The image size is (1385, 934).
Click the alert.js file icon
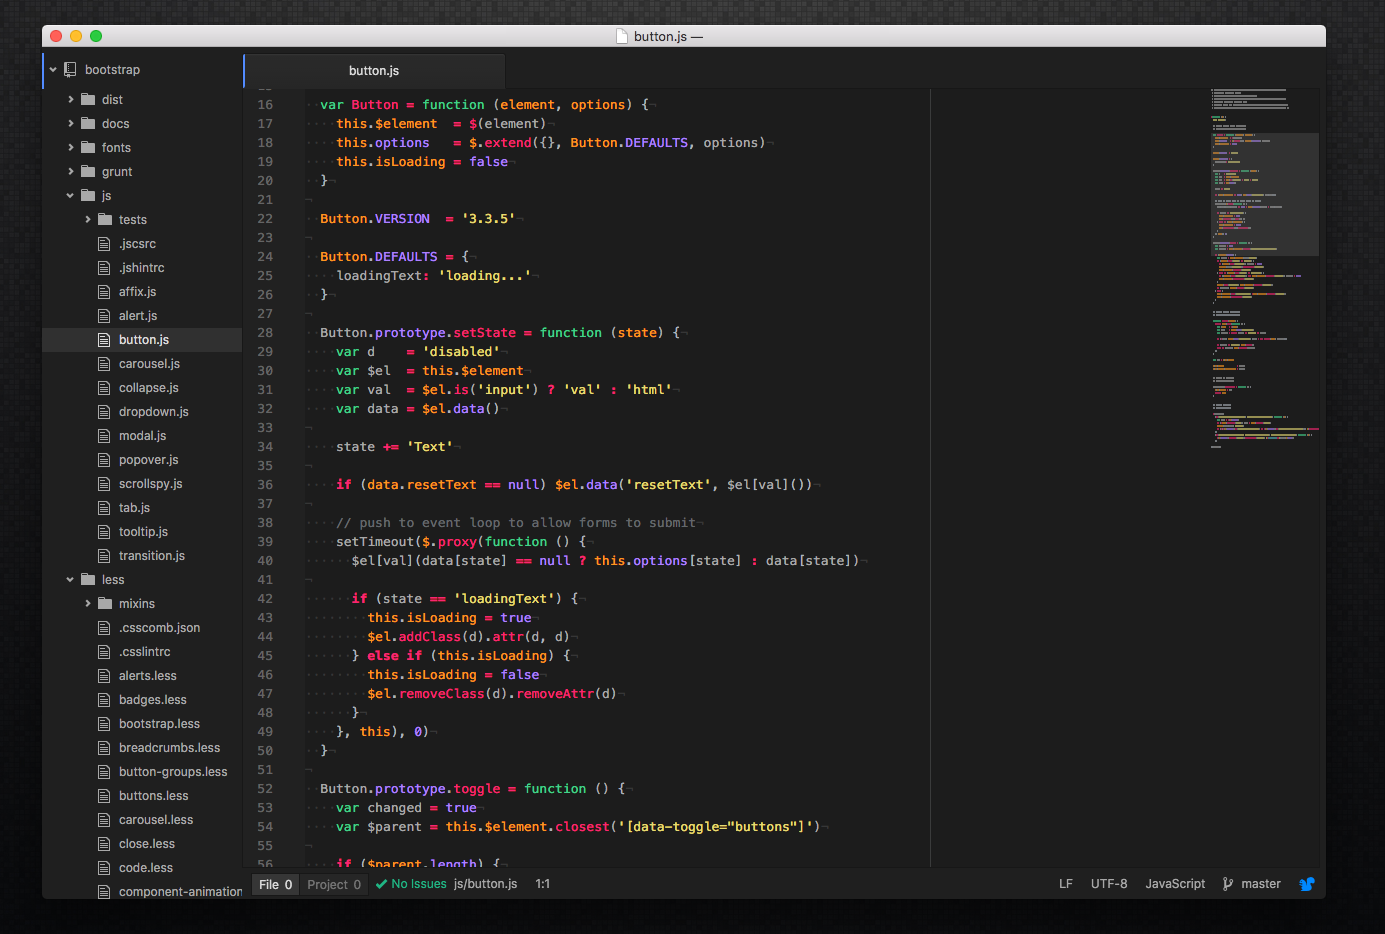pos(104,316)
